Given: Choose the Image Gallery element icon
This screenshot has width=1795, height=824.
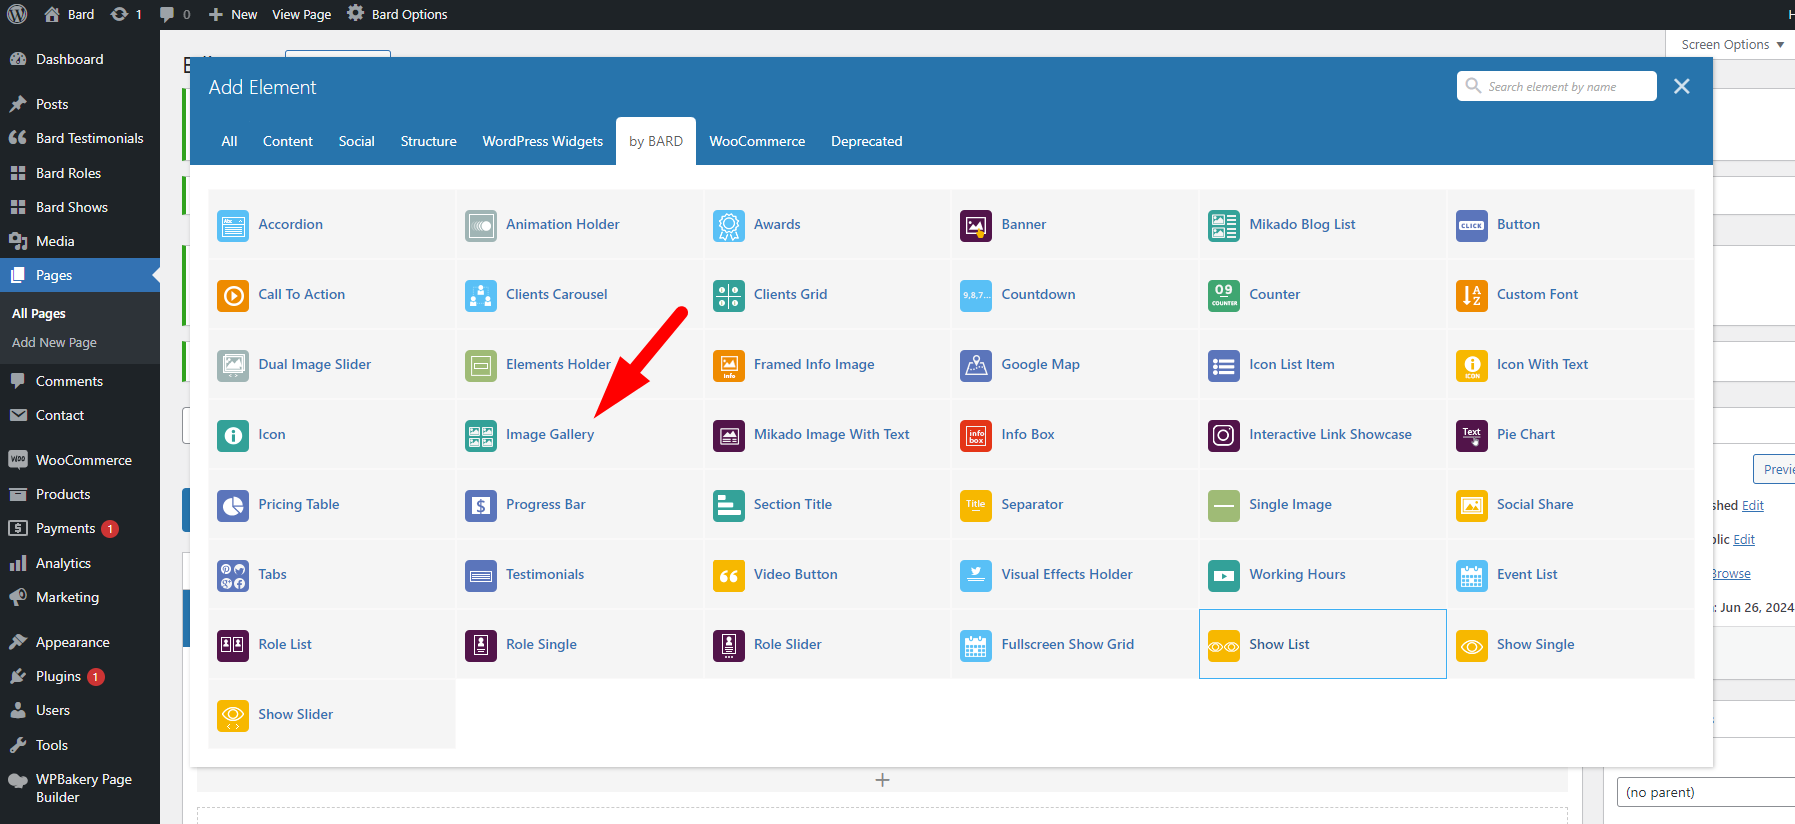Looking at the screenshot, I should 481,435.
